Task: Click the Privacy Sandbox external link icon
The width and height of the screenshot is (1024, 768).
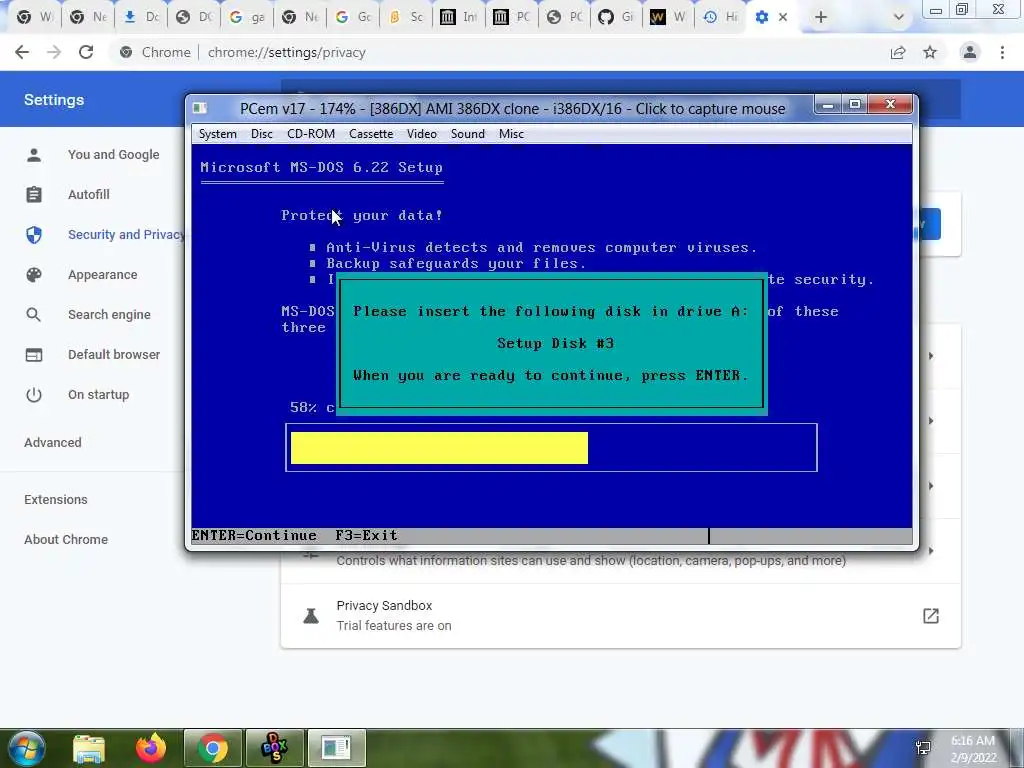Action: (931, 616)
